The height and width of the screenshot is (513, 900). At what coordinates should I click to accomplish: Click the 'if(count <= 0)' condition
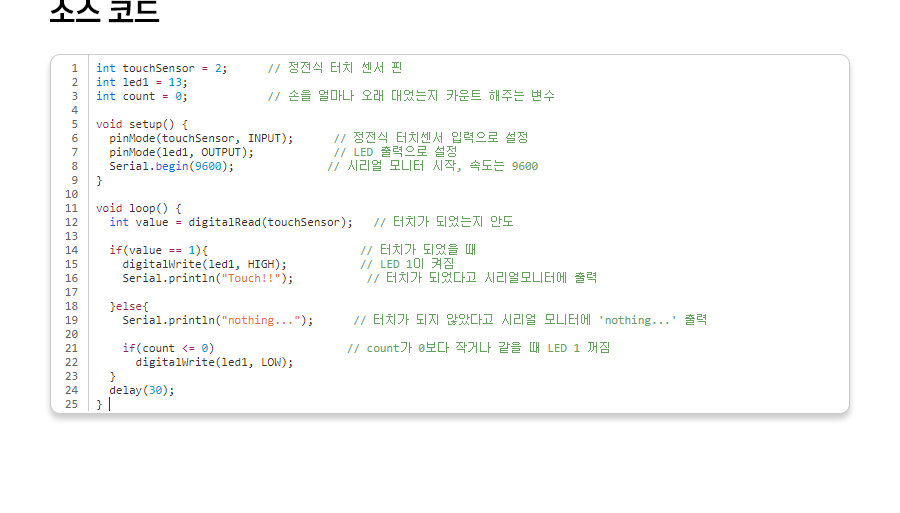tap(168, 348)
